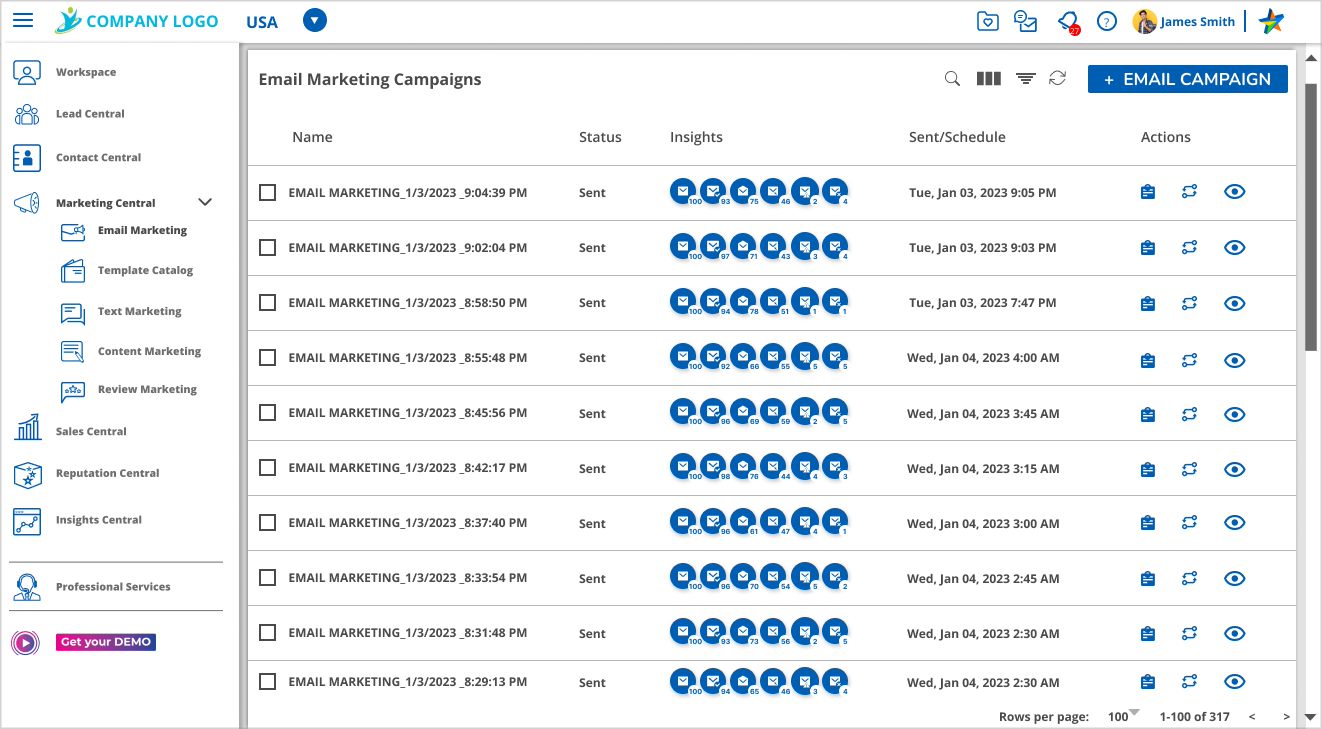Click the Get your DEMO button
The width and height of the screenshot is (1322, 729).
105,642
